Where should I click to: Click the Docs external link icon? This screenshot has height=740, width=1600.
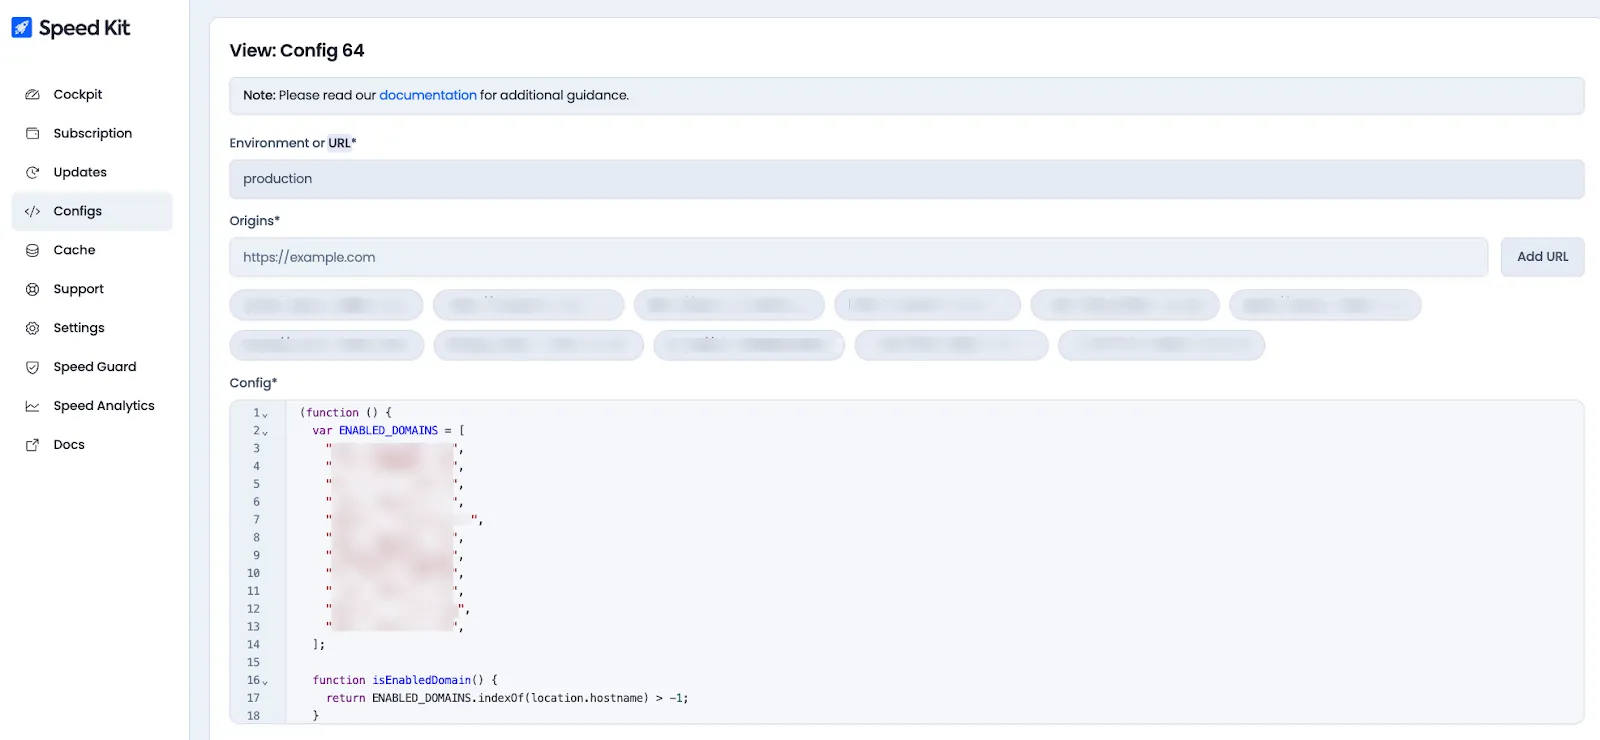tap(32, 445)
